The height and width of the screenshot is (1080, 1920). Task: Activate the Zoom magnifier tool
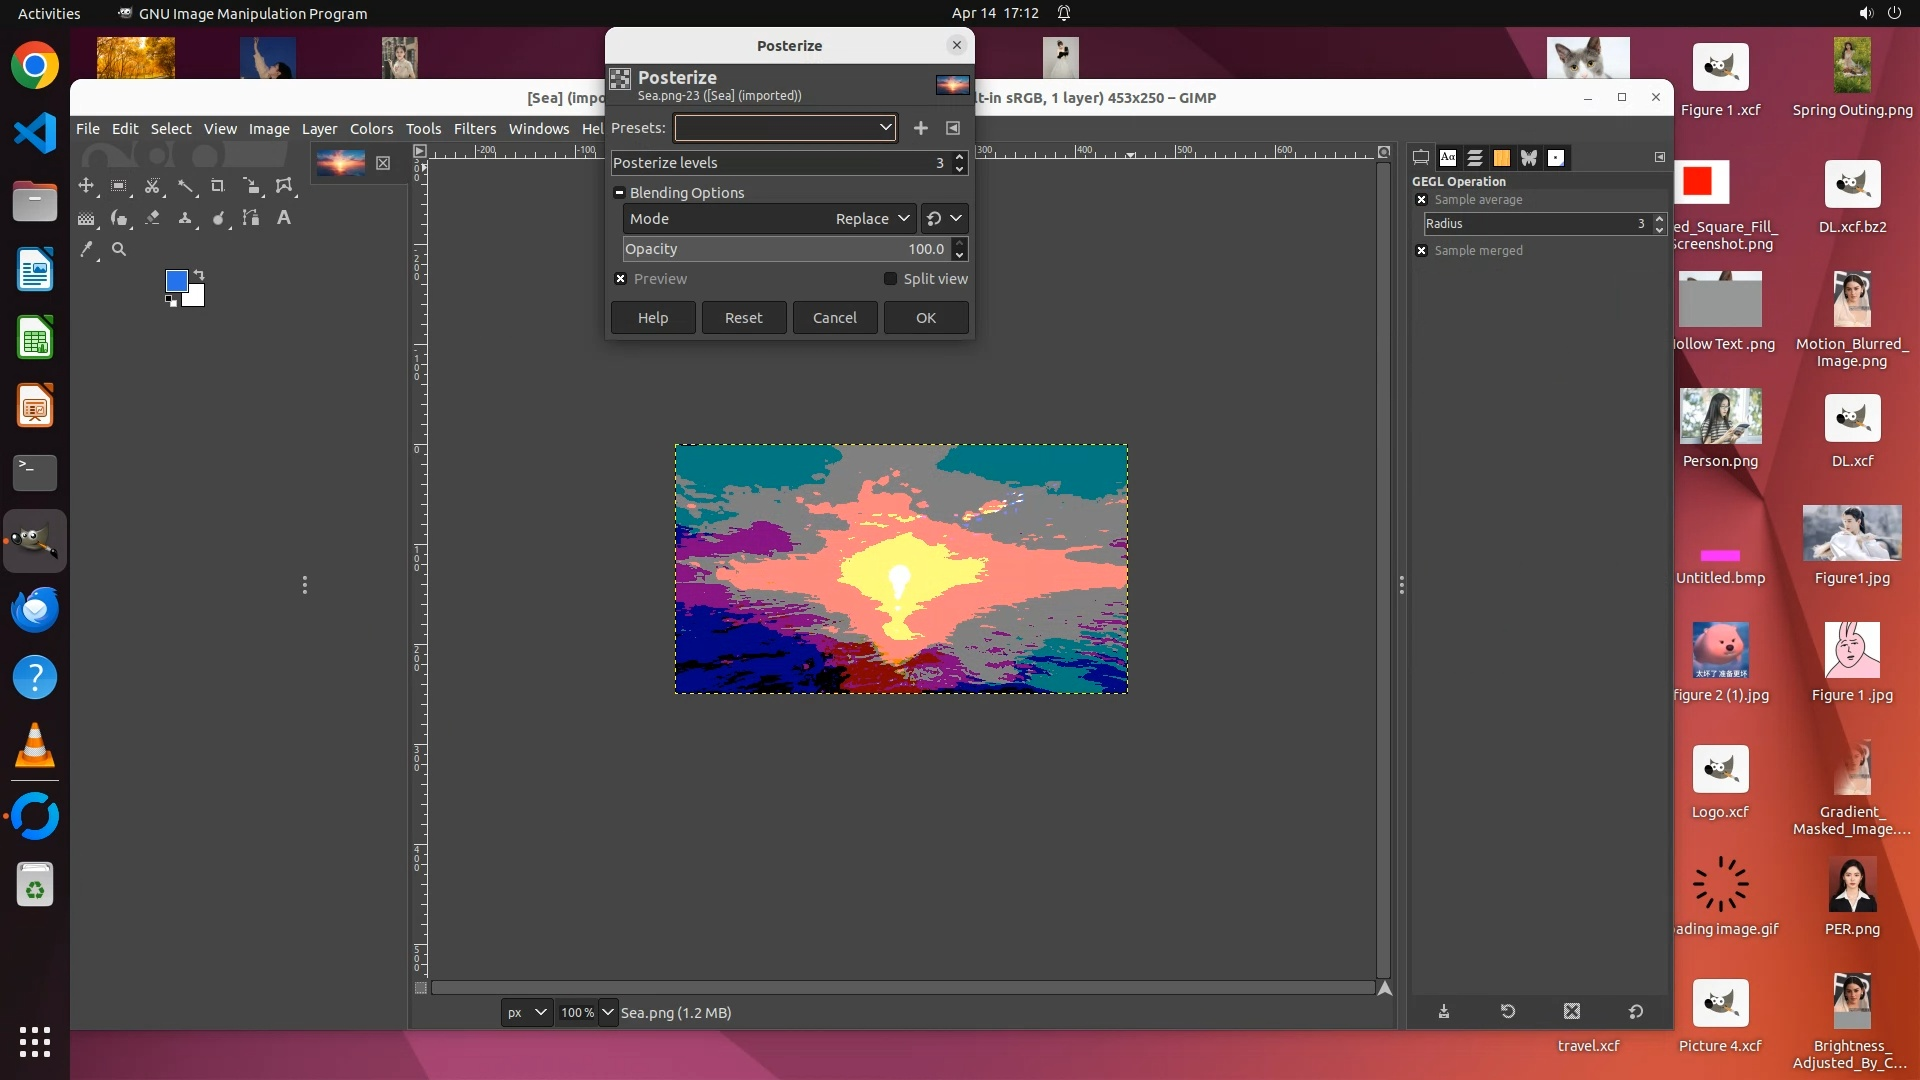pos(119,250)
